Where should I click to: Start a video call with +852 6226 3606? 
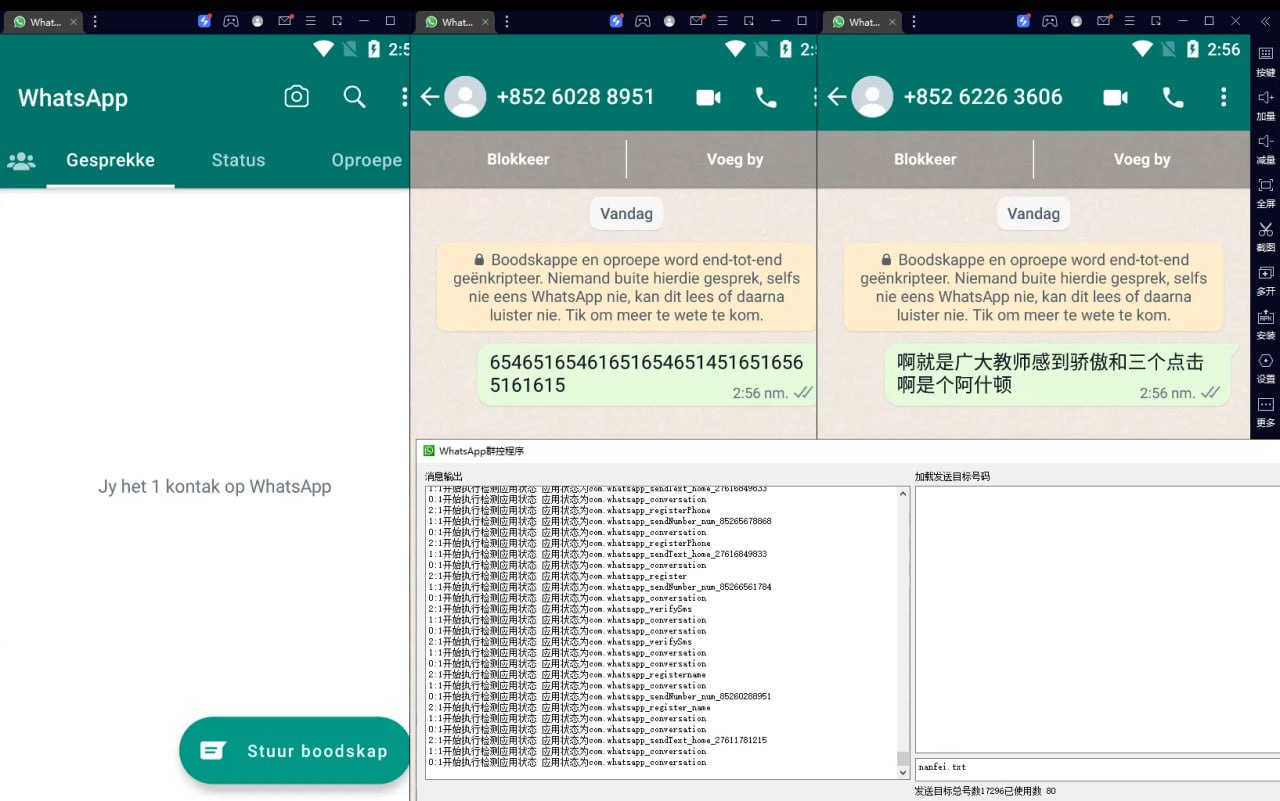pyautogui.click(x=1114, y=97)
